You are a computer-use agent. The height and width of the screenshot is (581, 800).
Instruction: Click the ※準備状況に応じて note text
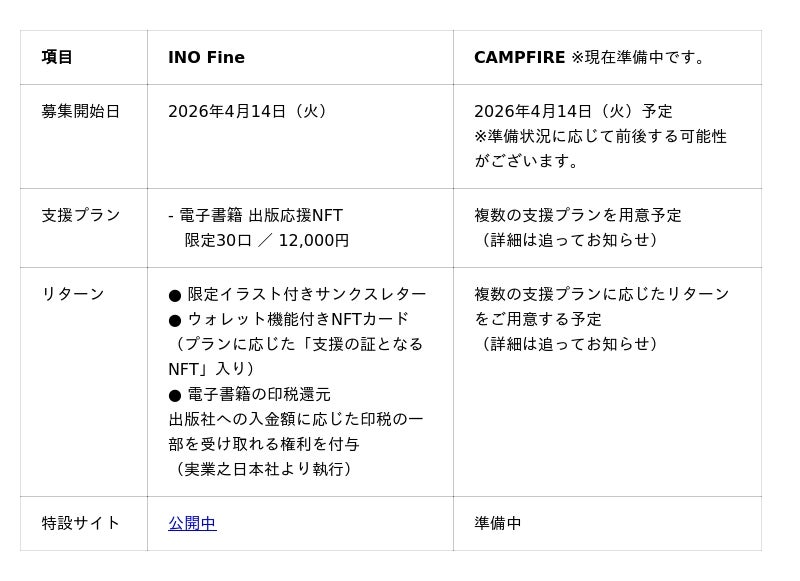(x=600, y=136)
